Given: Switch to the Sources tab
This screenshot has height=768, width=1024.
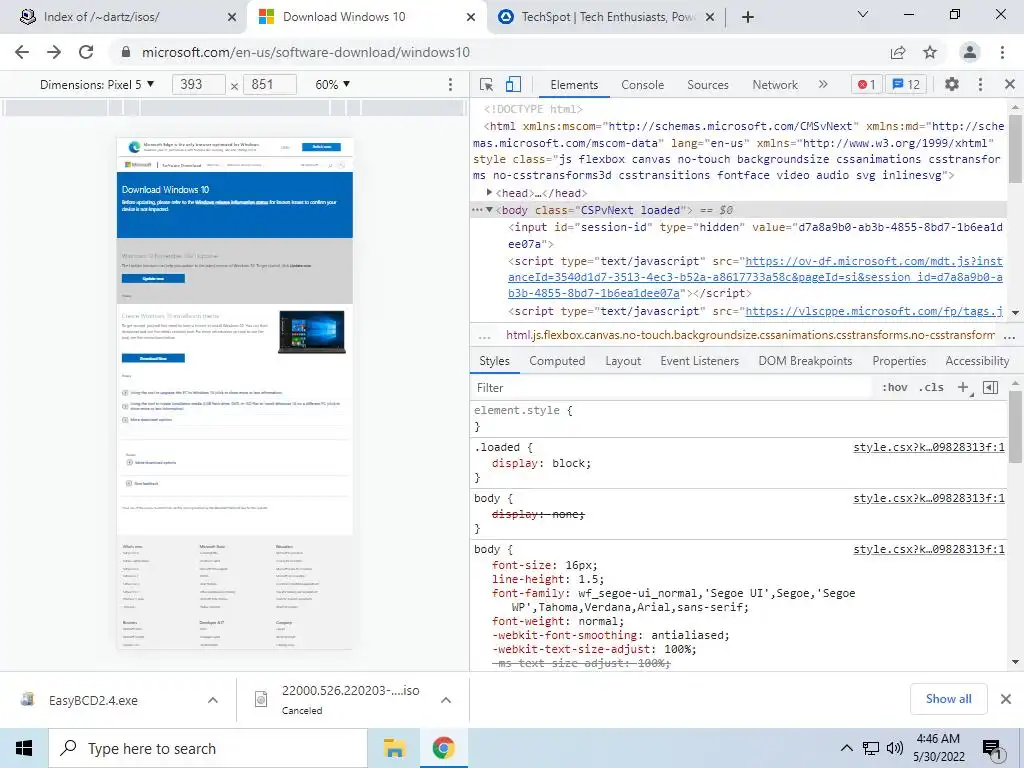Looking at the screenshot, I should pyautogui.click(x=708, y=85).
